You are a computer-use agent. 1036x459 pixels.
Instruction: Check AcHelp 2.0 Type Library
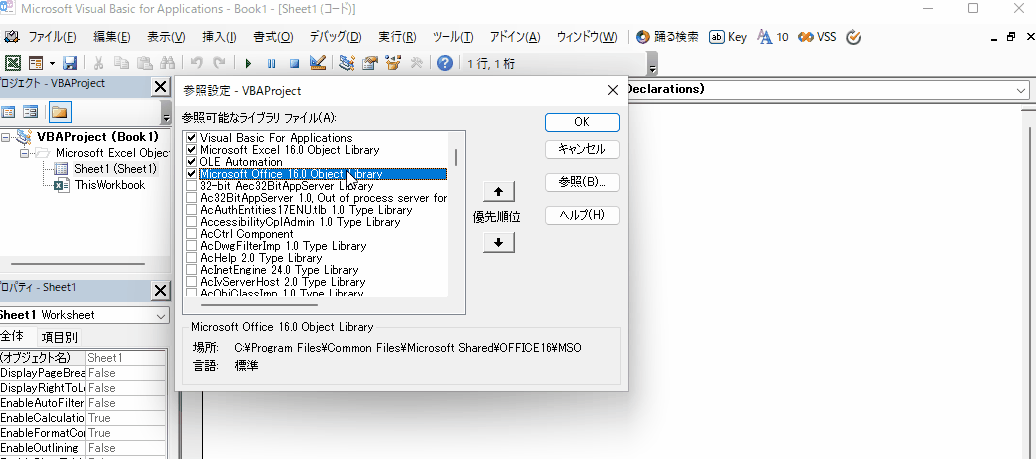pos(192,258)
